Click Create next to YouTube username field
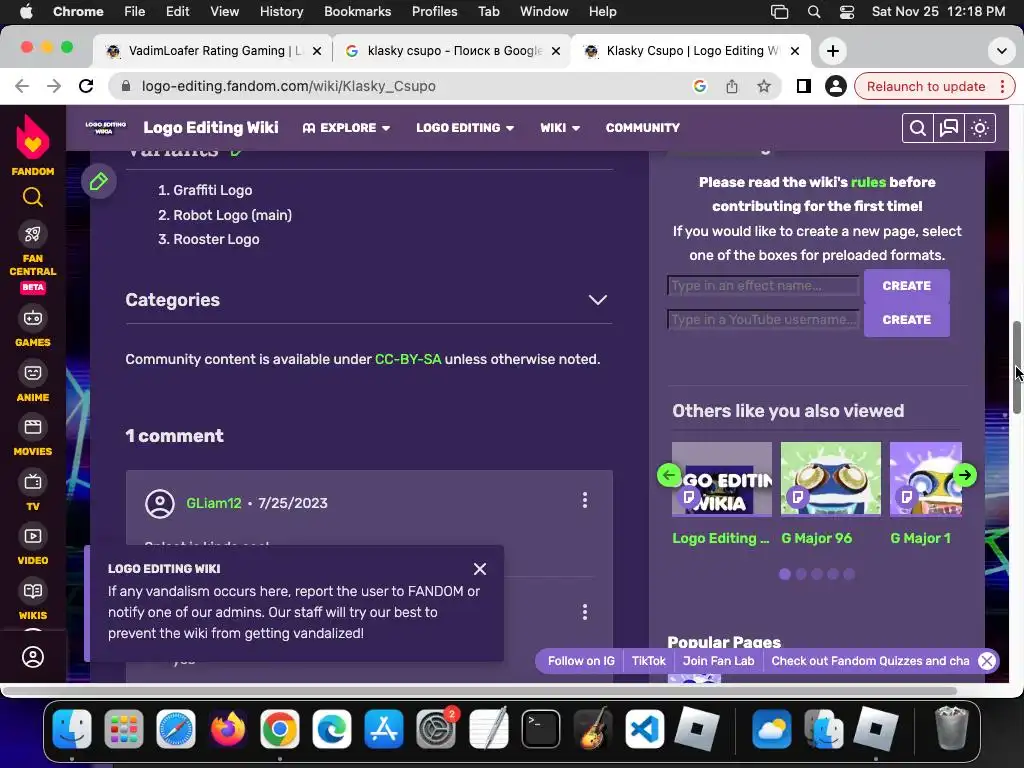This screenshot has width=1024, height=768. 906,320
